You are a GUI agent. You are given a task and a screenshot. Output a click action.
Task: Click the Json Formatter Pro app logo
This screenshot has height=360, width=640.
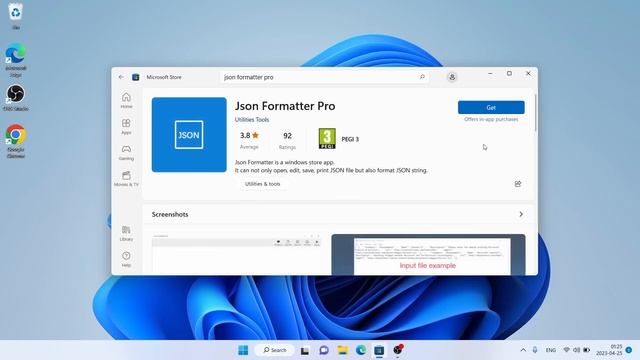click(189, 135)
